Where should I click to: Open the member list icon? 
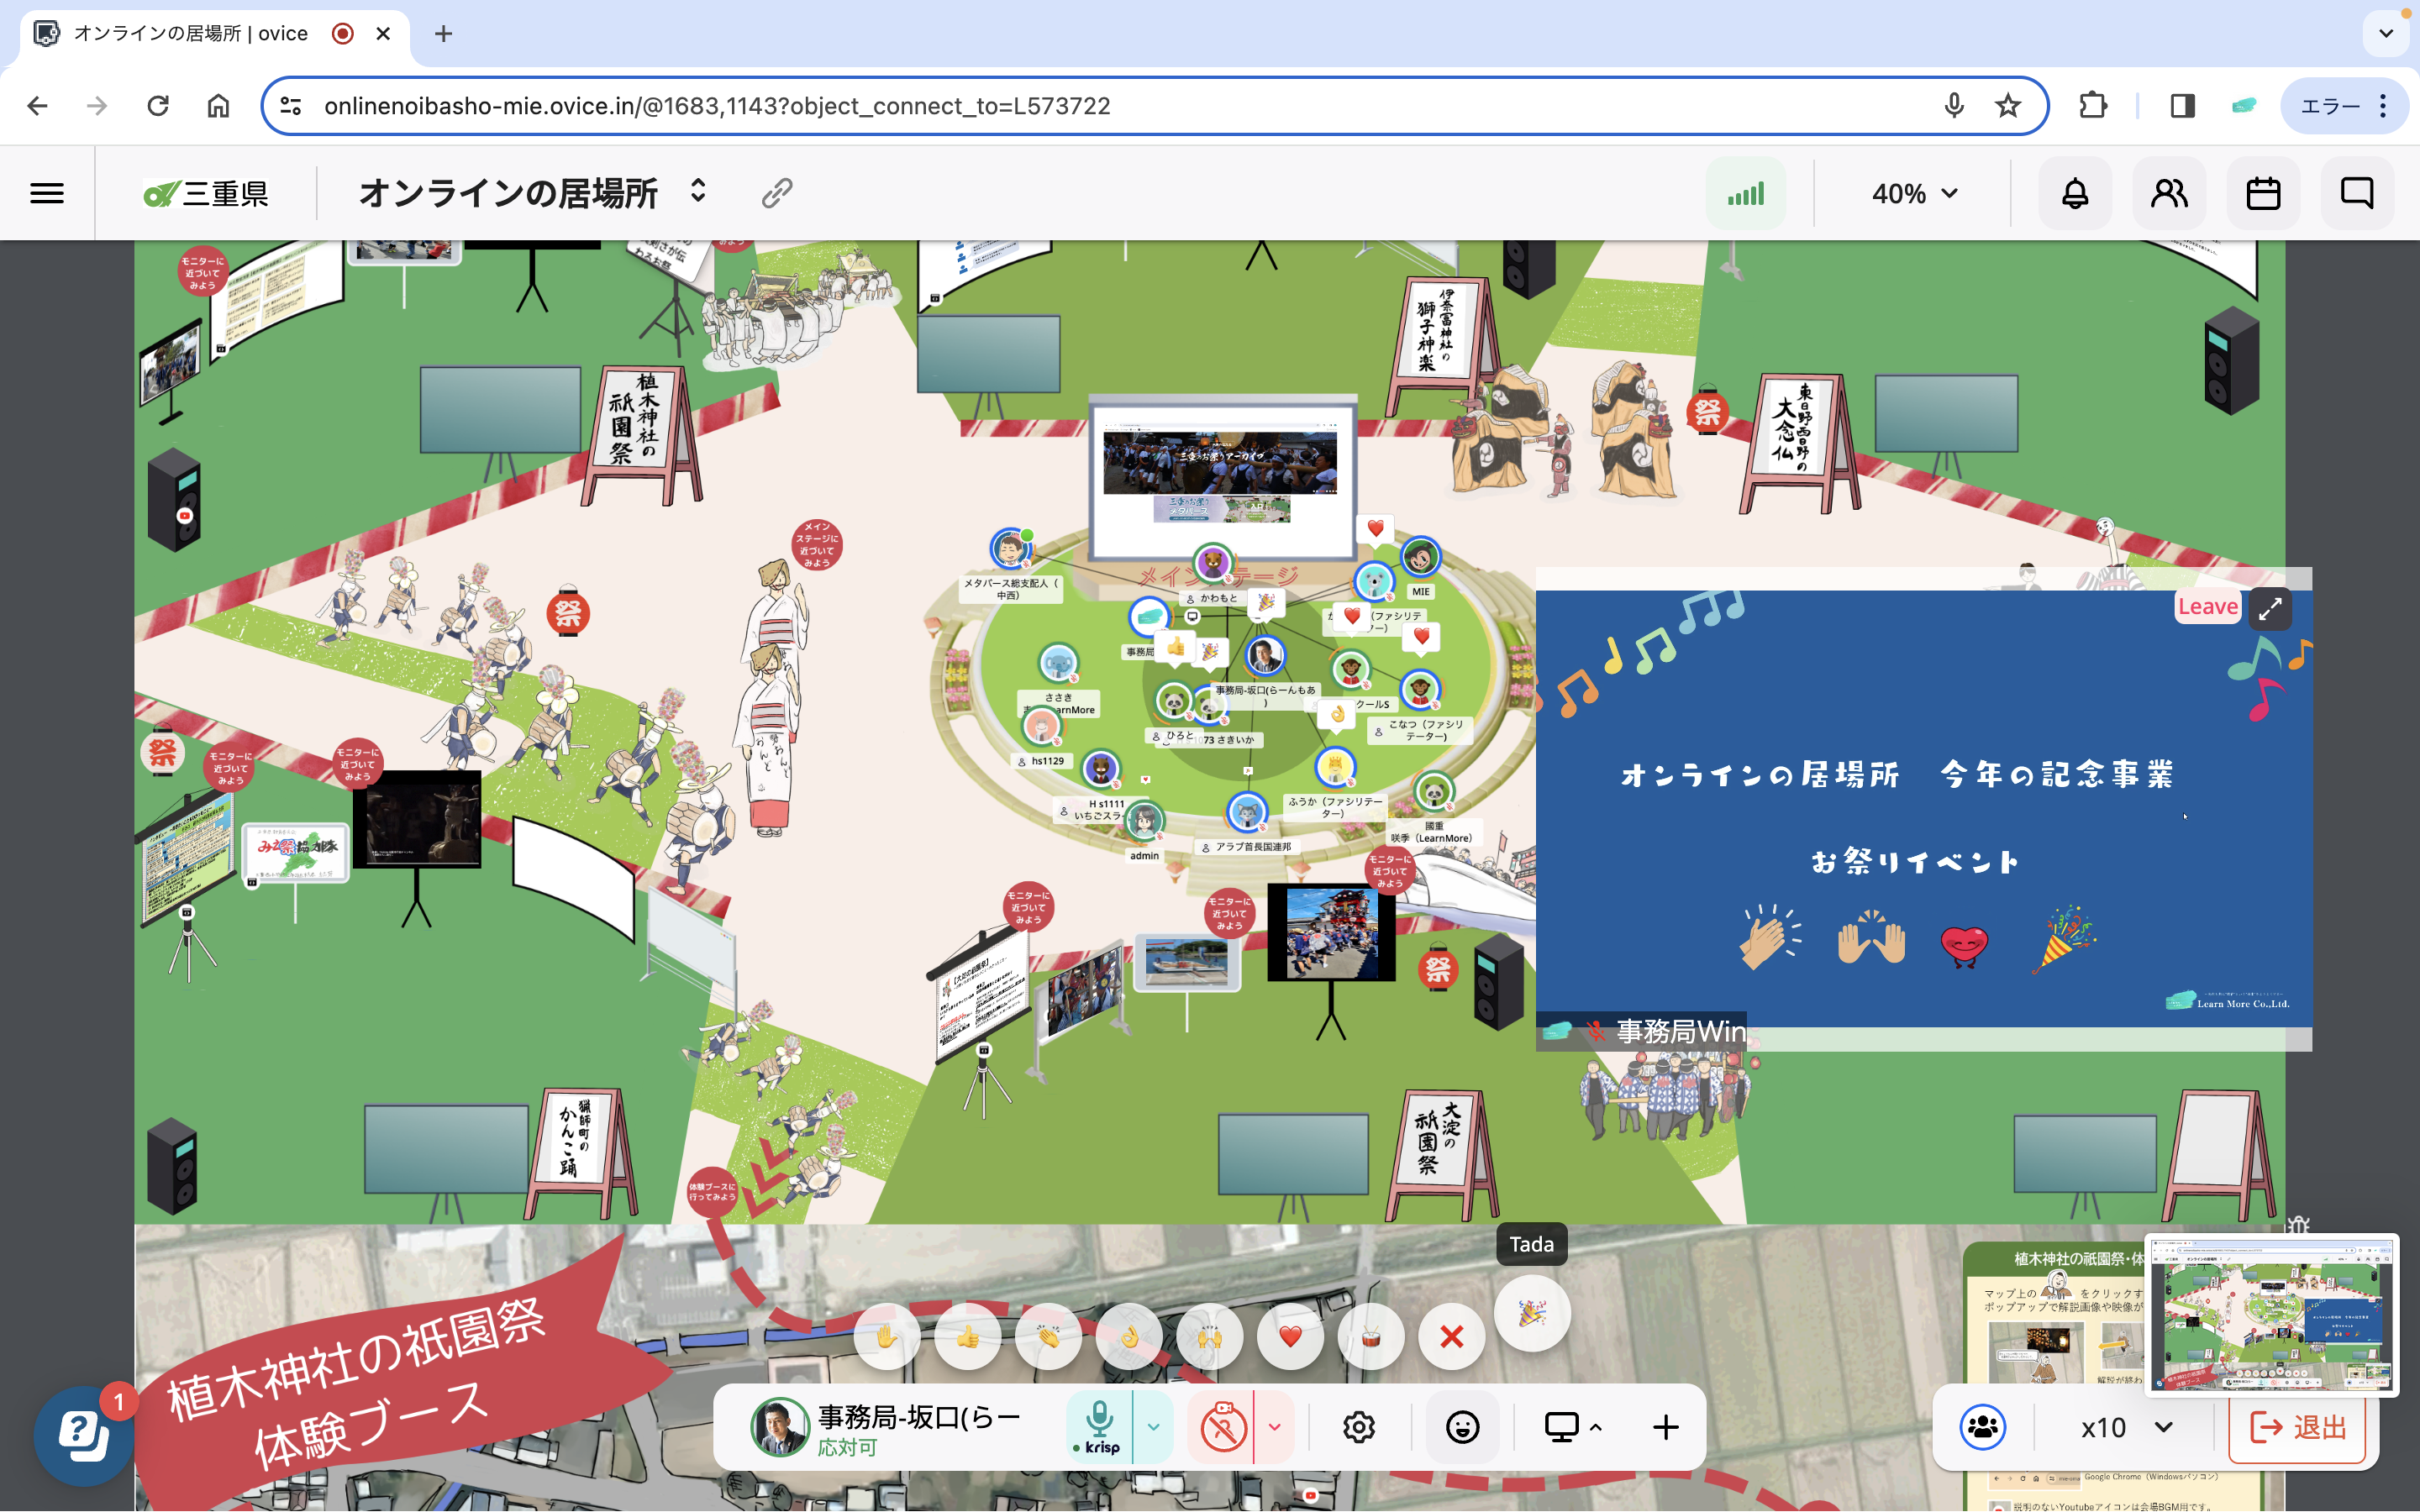2169,193
